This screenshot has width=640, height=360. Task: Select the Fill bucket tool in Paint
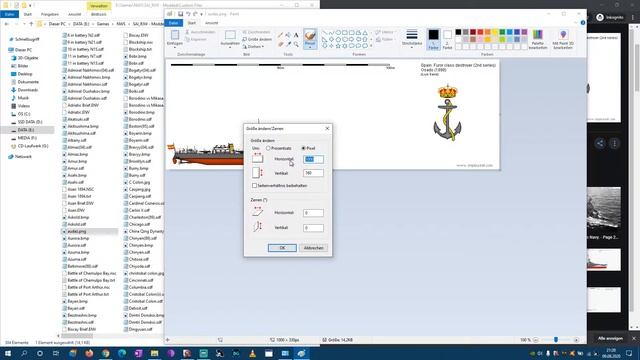click(288, 35)
